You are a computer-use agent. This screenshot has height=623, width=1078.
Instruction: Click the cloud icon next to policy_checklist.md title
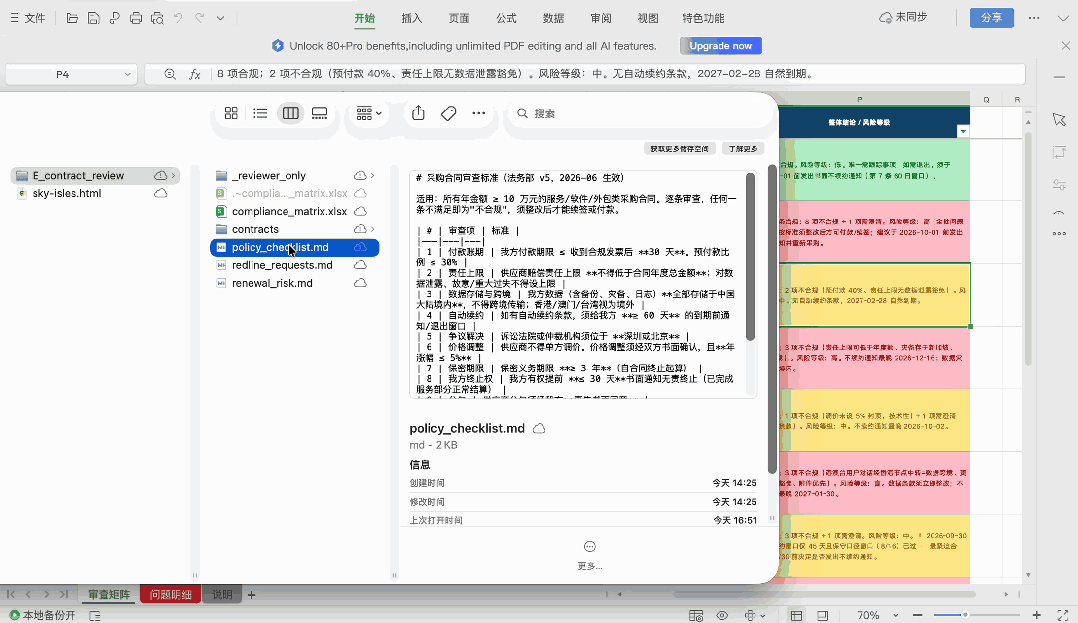point(539,428)
